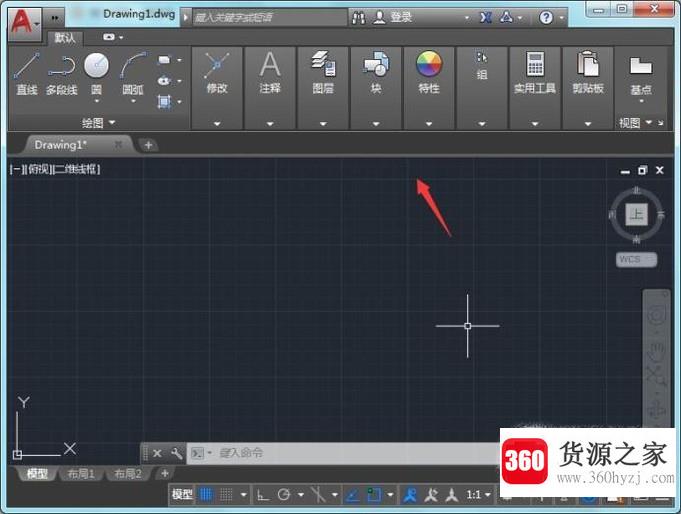
Task: Open the Utilities (实用工具) calculator icon
Action: (535, 64)
